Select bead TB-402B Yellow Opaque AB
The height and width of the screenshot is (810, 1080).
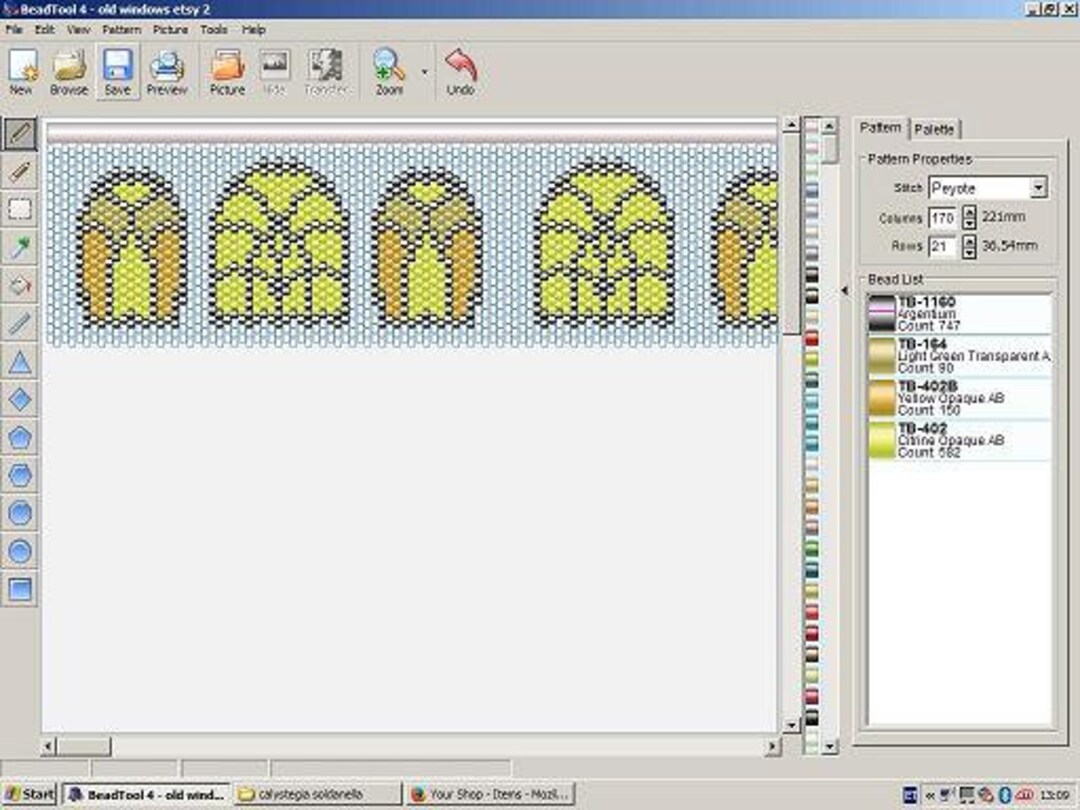(x=960, y=398)
